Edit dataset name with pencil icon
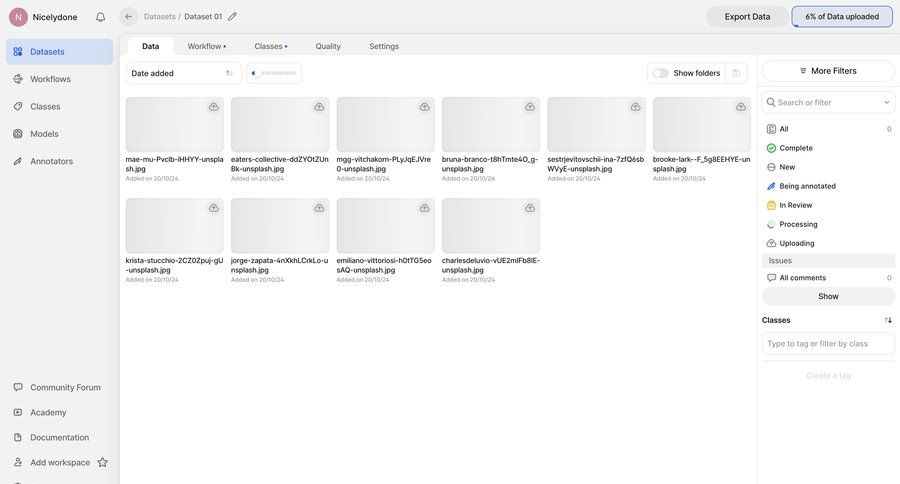This screenshot has height=484, width=900. click(x=232, y=17)
